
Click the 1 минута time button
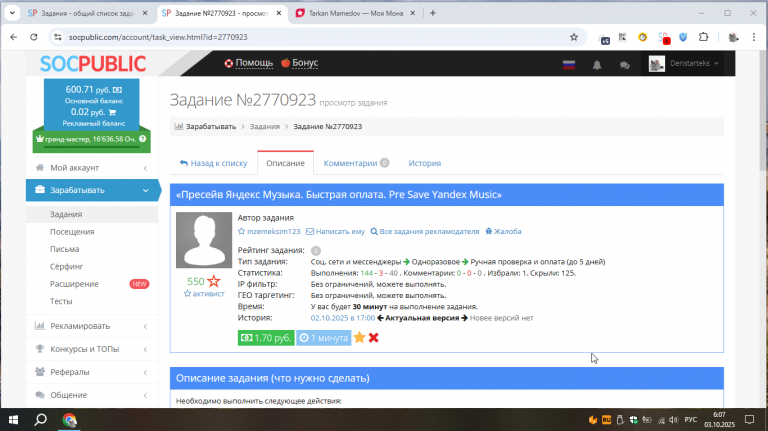pyautogui.click(x=323, y=337)
